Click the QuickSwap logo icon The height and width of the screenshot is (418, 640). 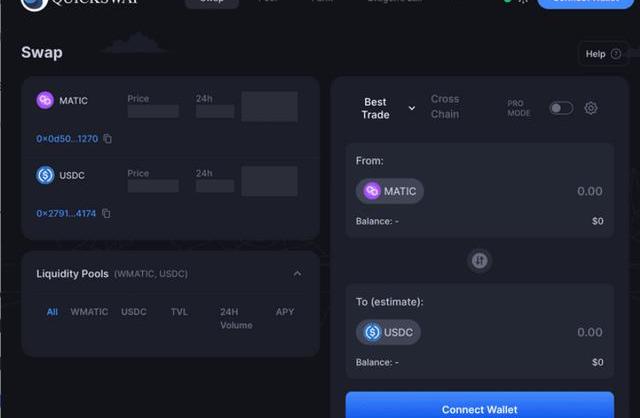[x=34, y=3]
